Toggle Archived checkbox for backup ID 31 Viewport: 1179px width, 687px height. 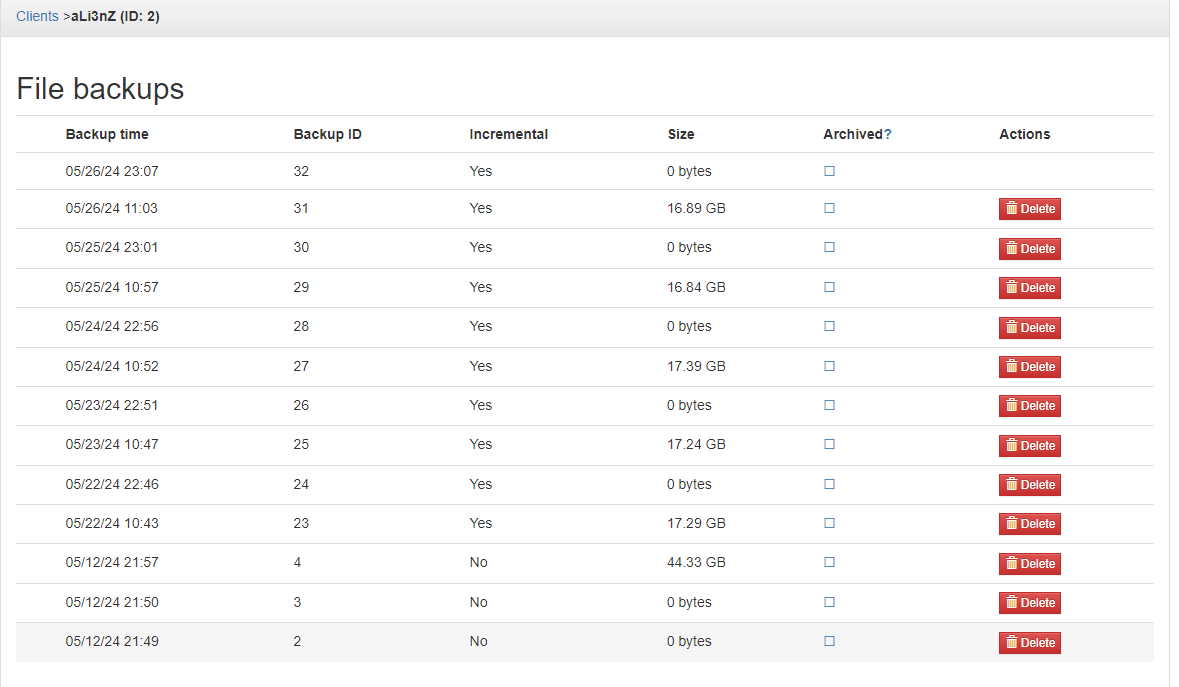coord(829,208)
